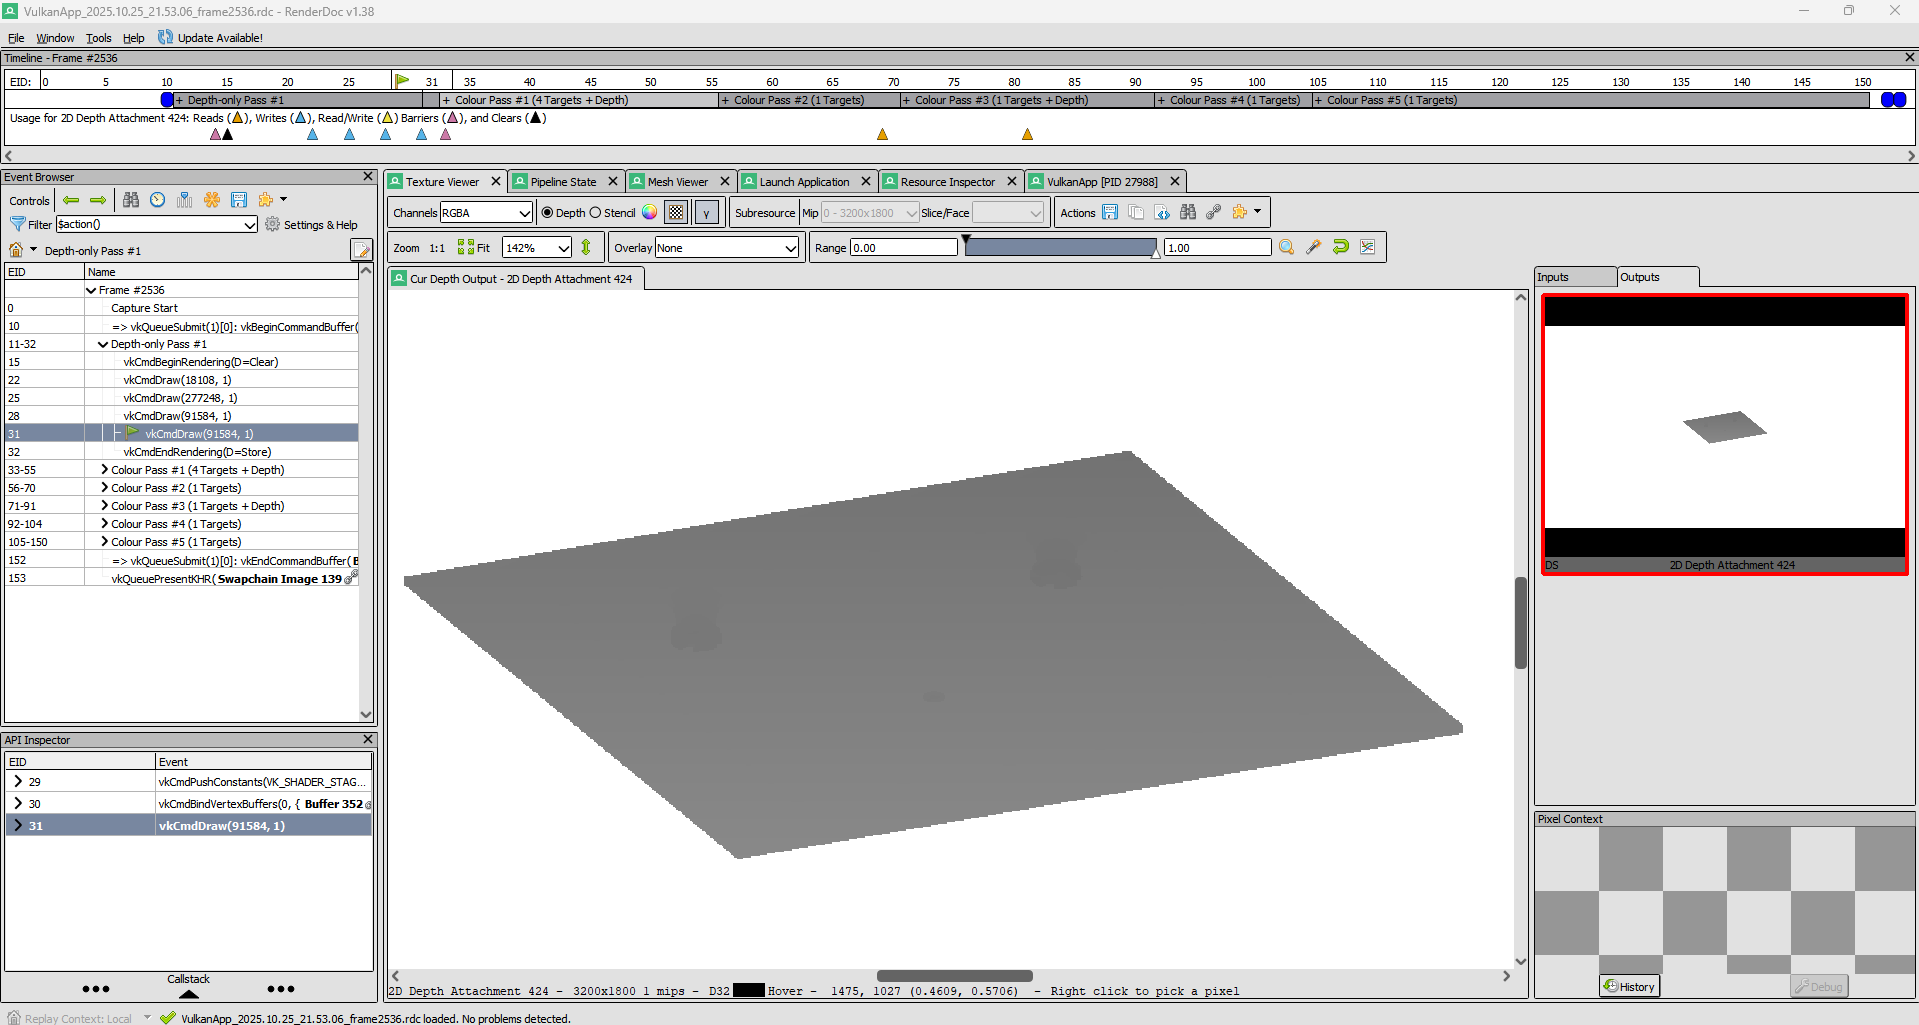Click the magnifier auto-fit range icon
Screen dimensions: 1919x1025
coord(1287,248)
